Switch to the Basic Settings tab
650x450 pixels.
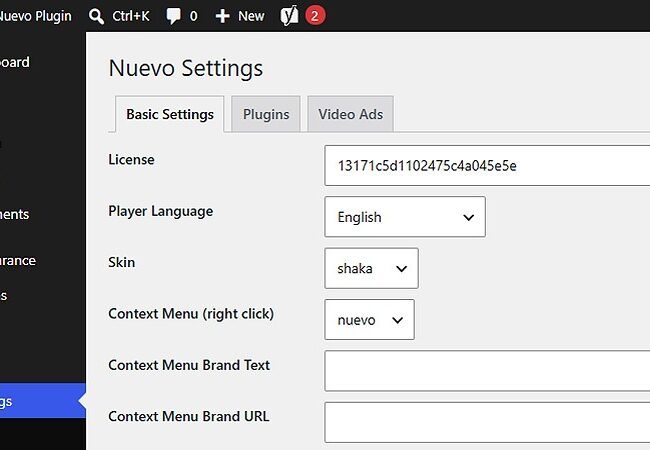[170, 114]
